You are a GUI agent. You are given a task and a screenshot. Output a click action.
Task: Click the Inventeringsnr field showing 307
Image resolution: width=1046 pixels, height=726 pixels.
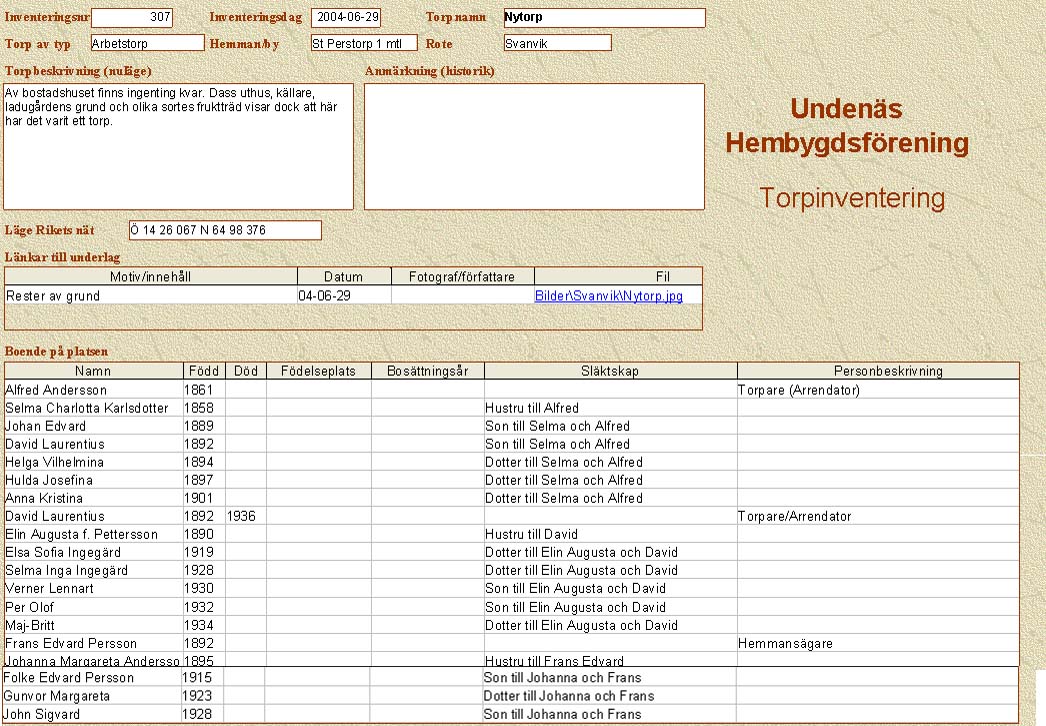(x=132, y=18)
